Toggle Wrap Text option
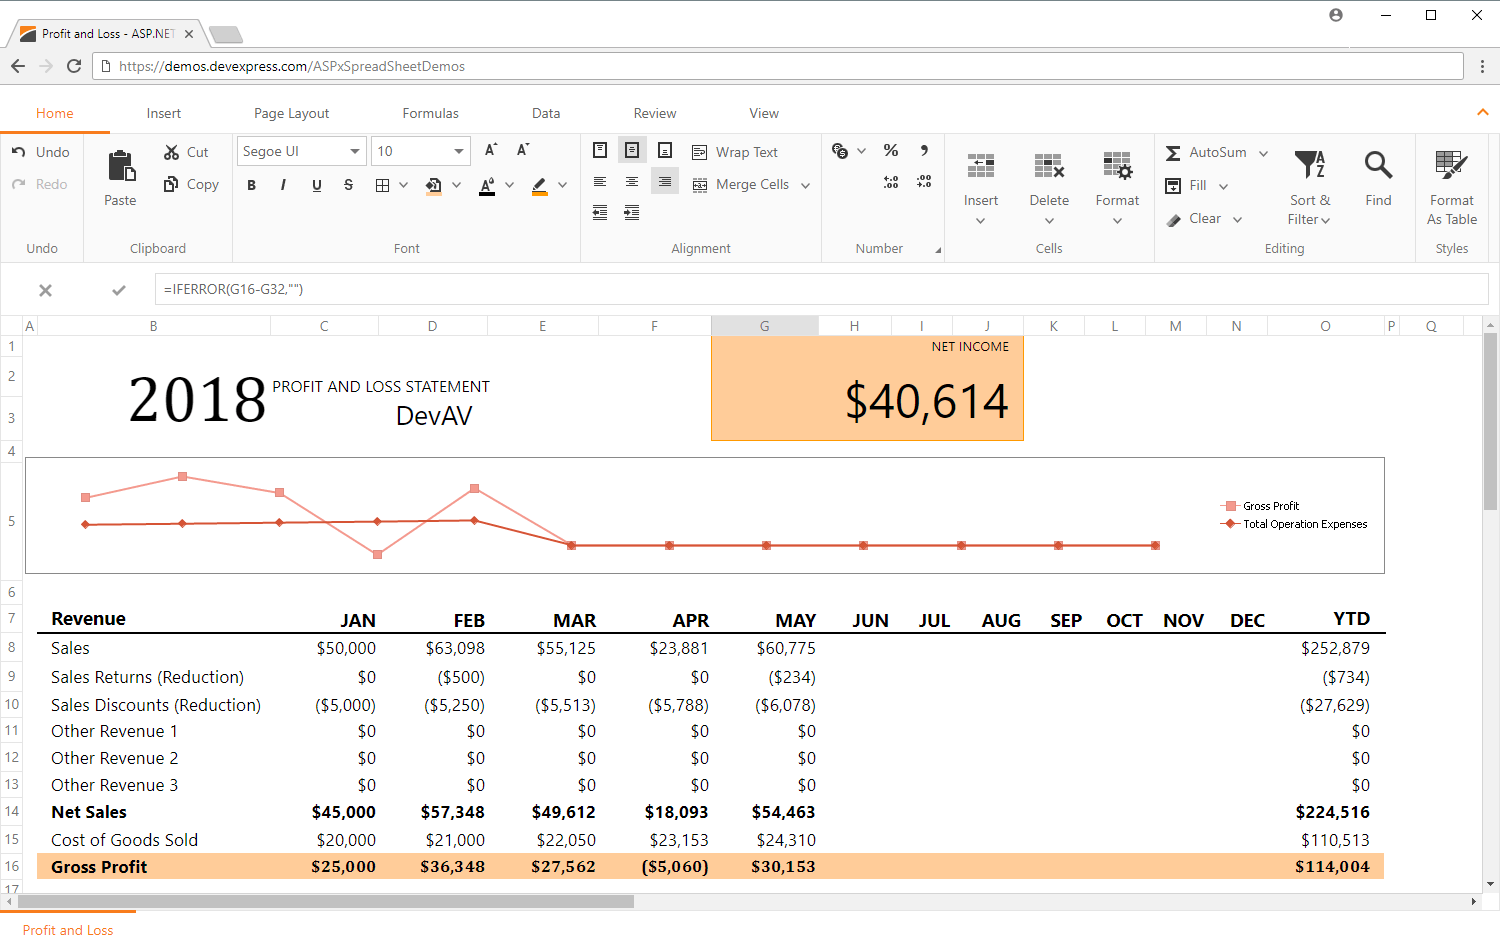1500x952 pixels. [x=735, y=152]
